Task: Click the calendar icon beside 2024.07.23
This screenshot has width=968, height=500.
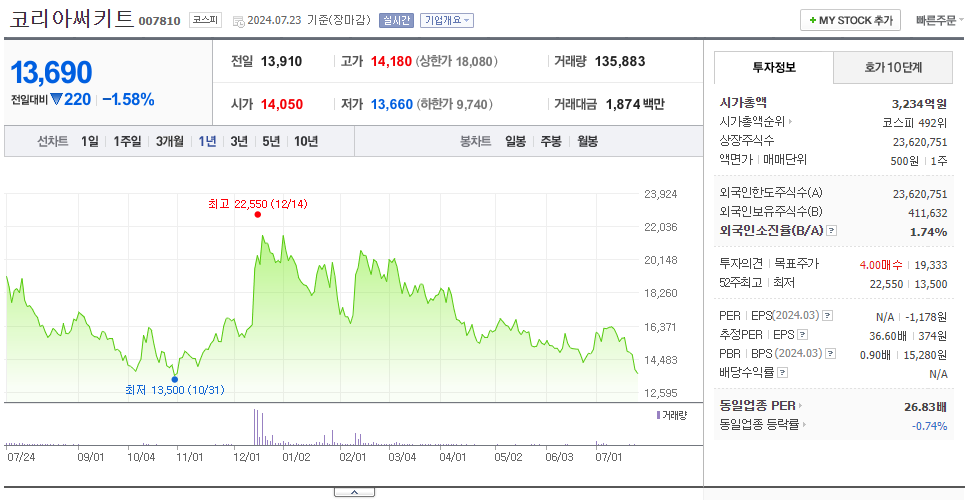Action: [x=238, y=21]
